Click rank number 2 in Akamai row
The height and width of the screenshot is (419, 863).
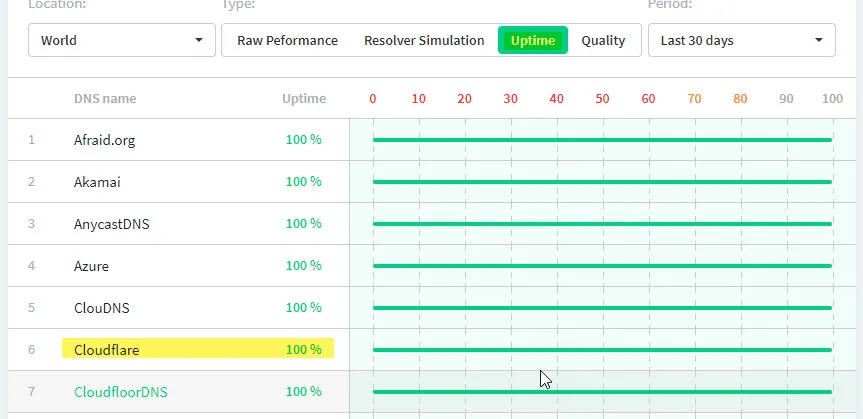[31, 182]
